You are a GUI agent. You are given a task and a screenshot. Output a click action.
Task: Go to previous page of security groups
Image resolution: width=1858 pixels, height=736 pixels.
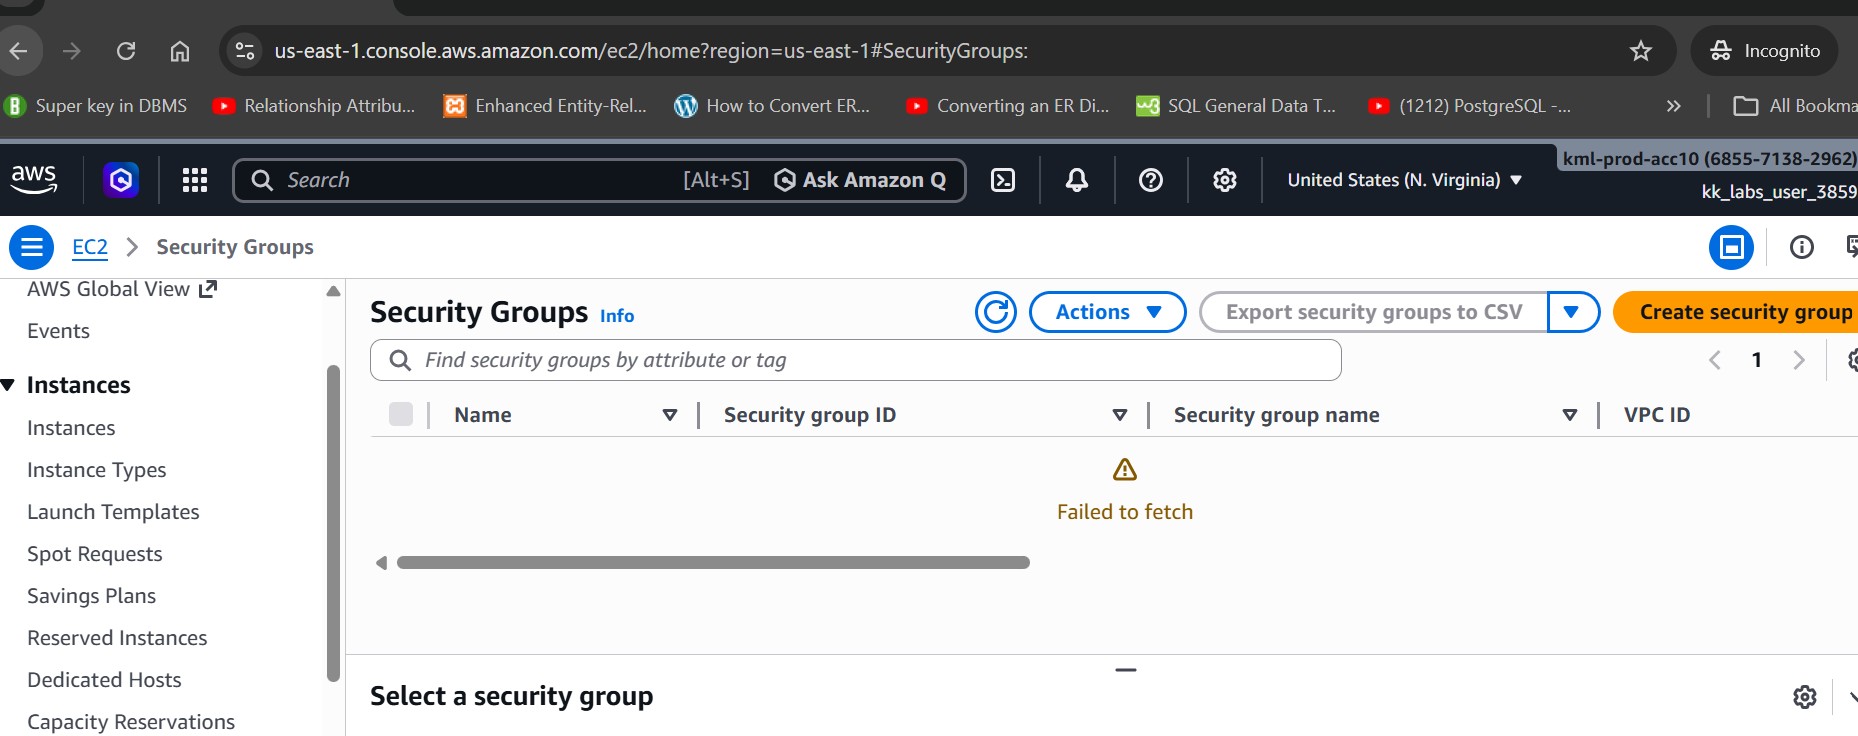pos(1715,360)
